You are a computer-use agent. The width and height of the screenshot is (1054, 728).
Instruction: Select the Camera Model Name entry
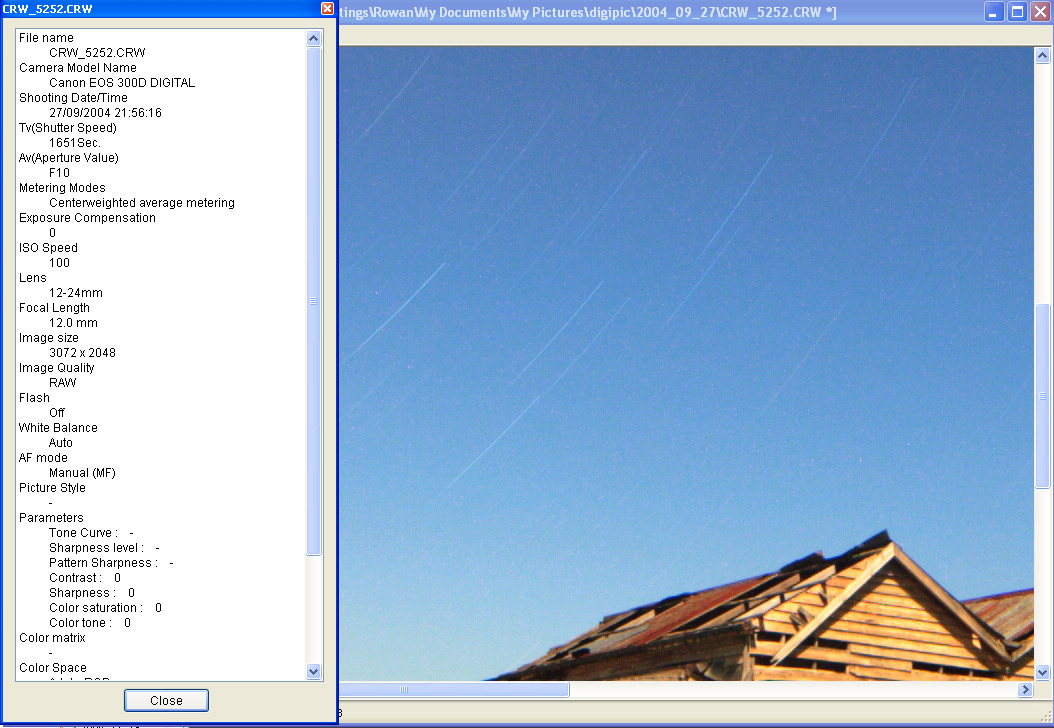(x=78, y=68)
